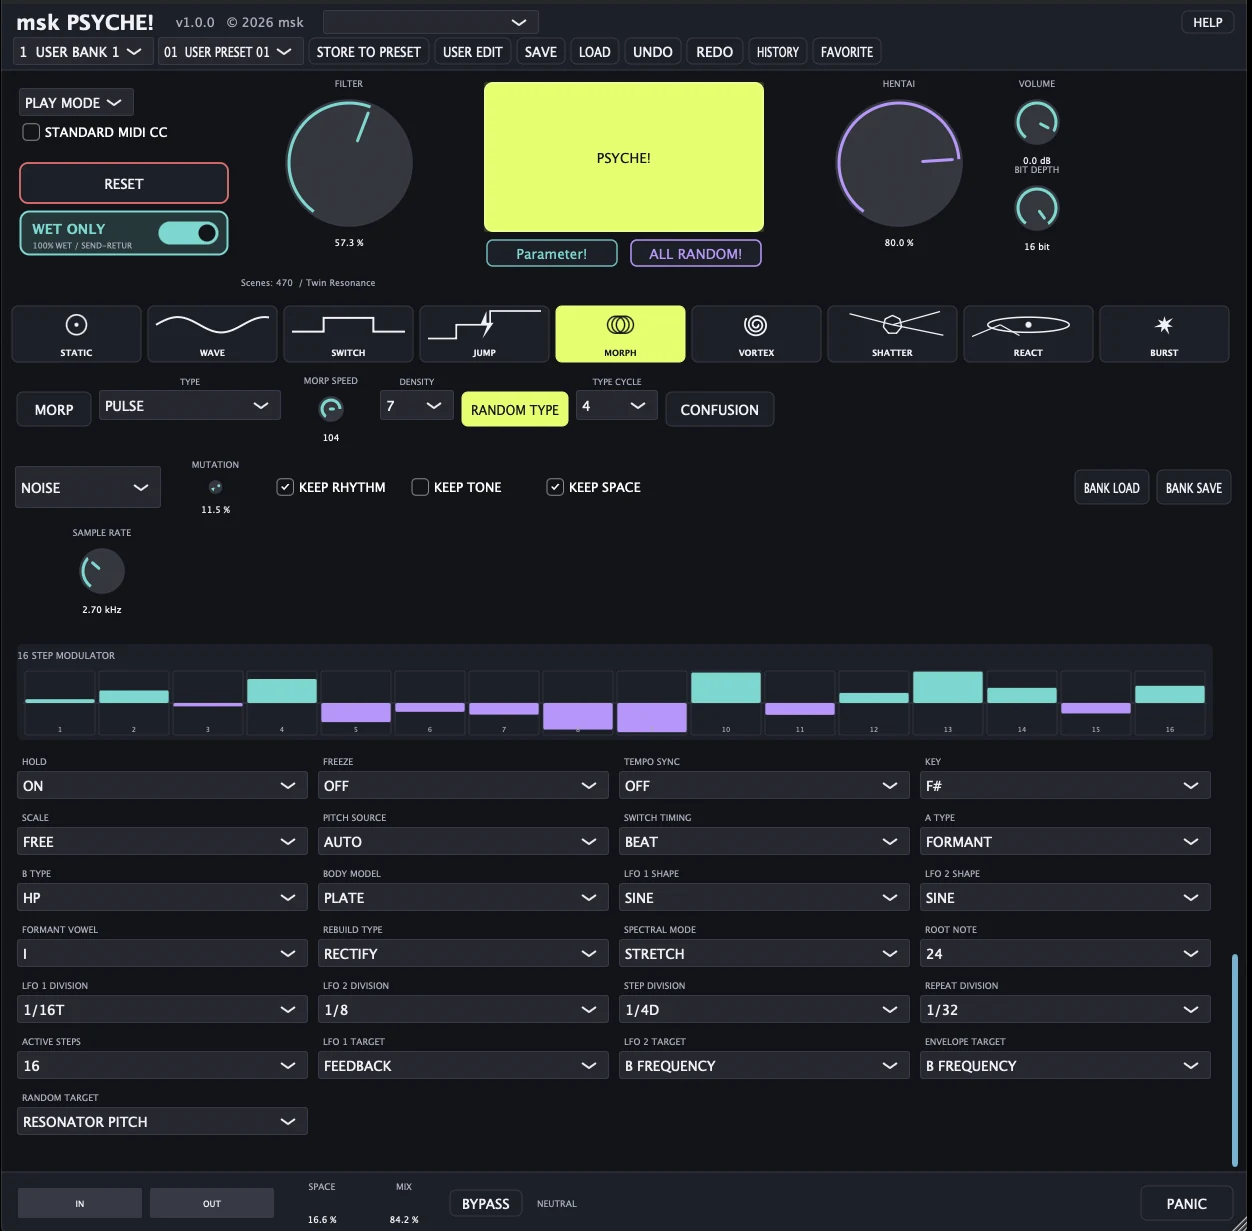Click the ALL RANDOM! button
Screen dimensions: 1252x1231
coord(696,254)
